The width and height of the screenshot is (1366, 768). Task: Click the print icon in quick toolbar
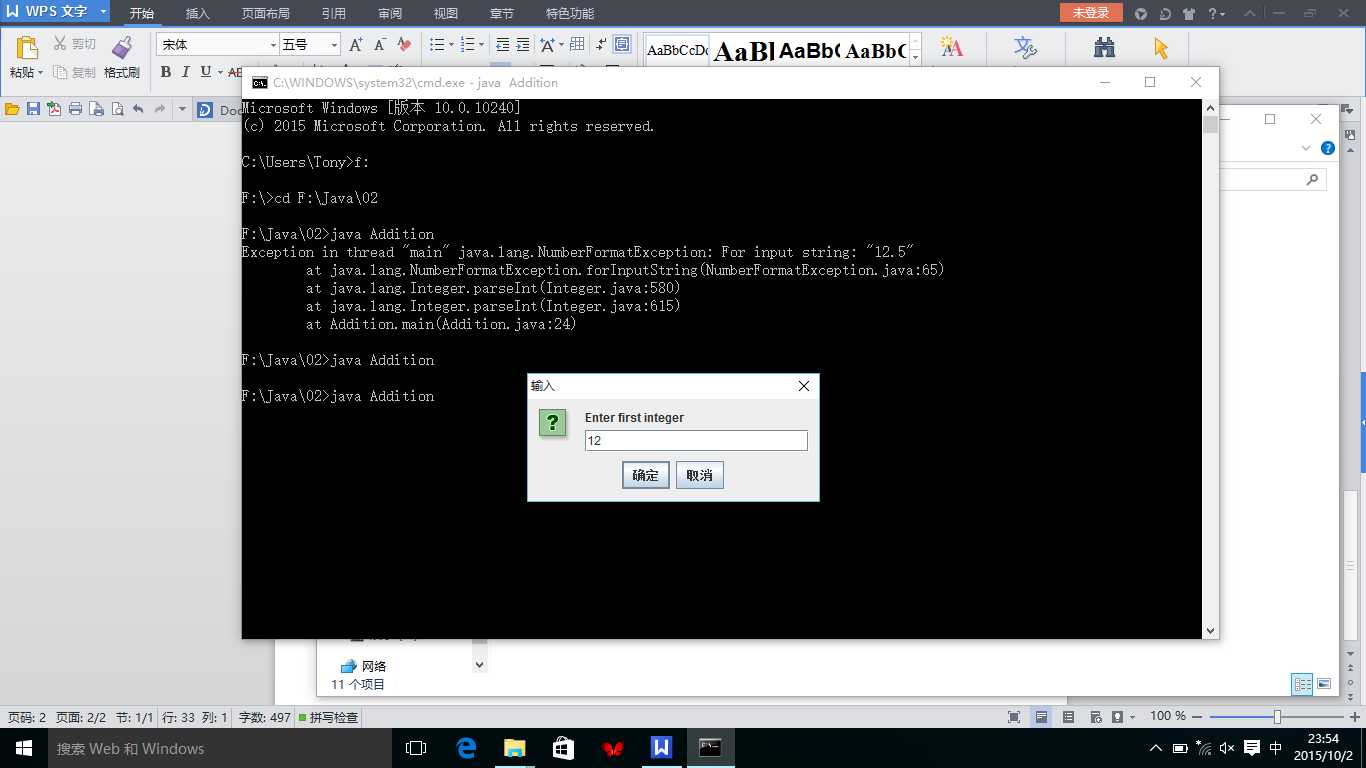click(x=75, y=109)
